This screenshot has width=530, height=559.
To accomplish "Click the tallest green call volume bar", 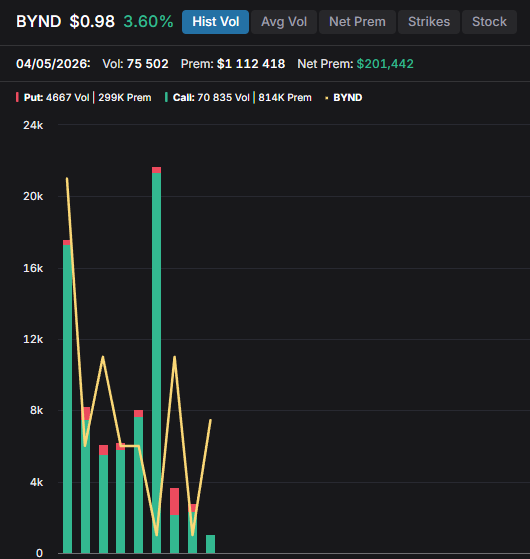I will (x=156, y=363).
